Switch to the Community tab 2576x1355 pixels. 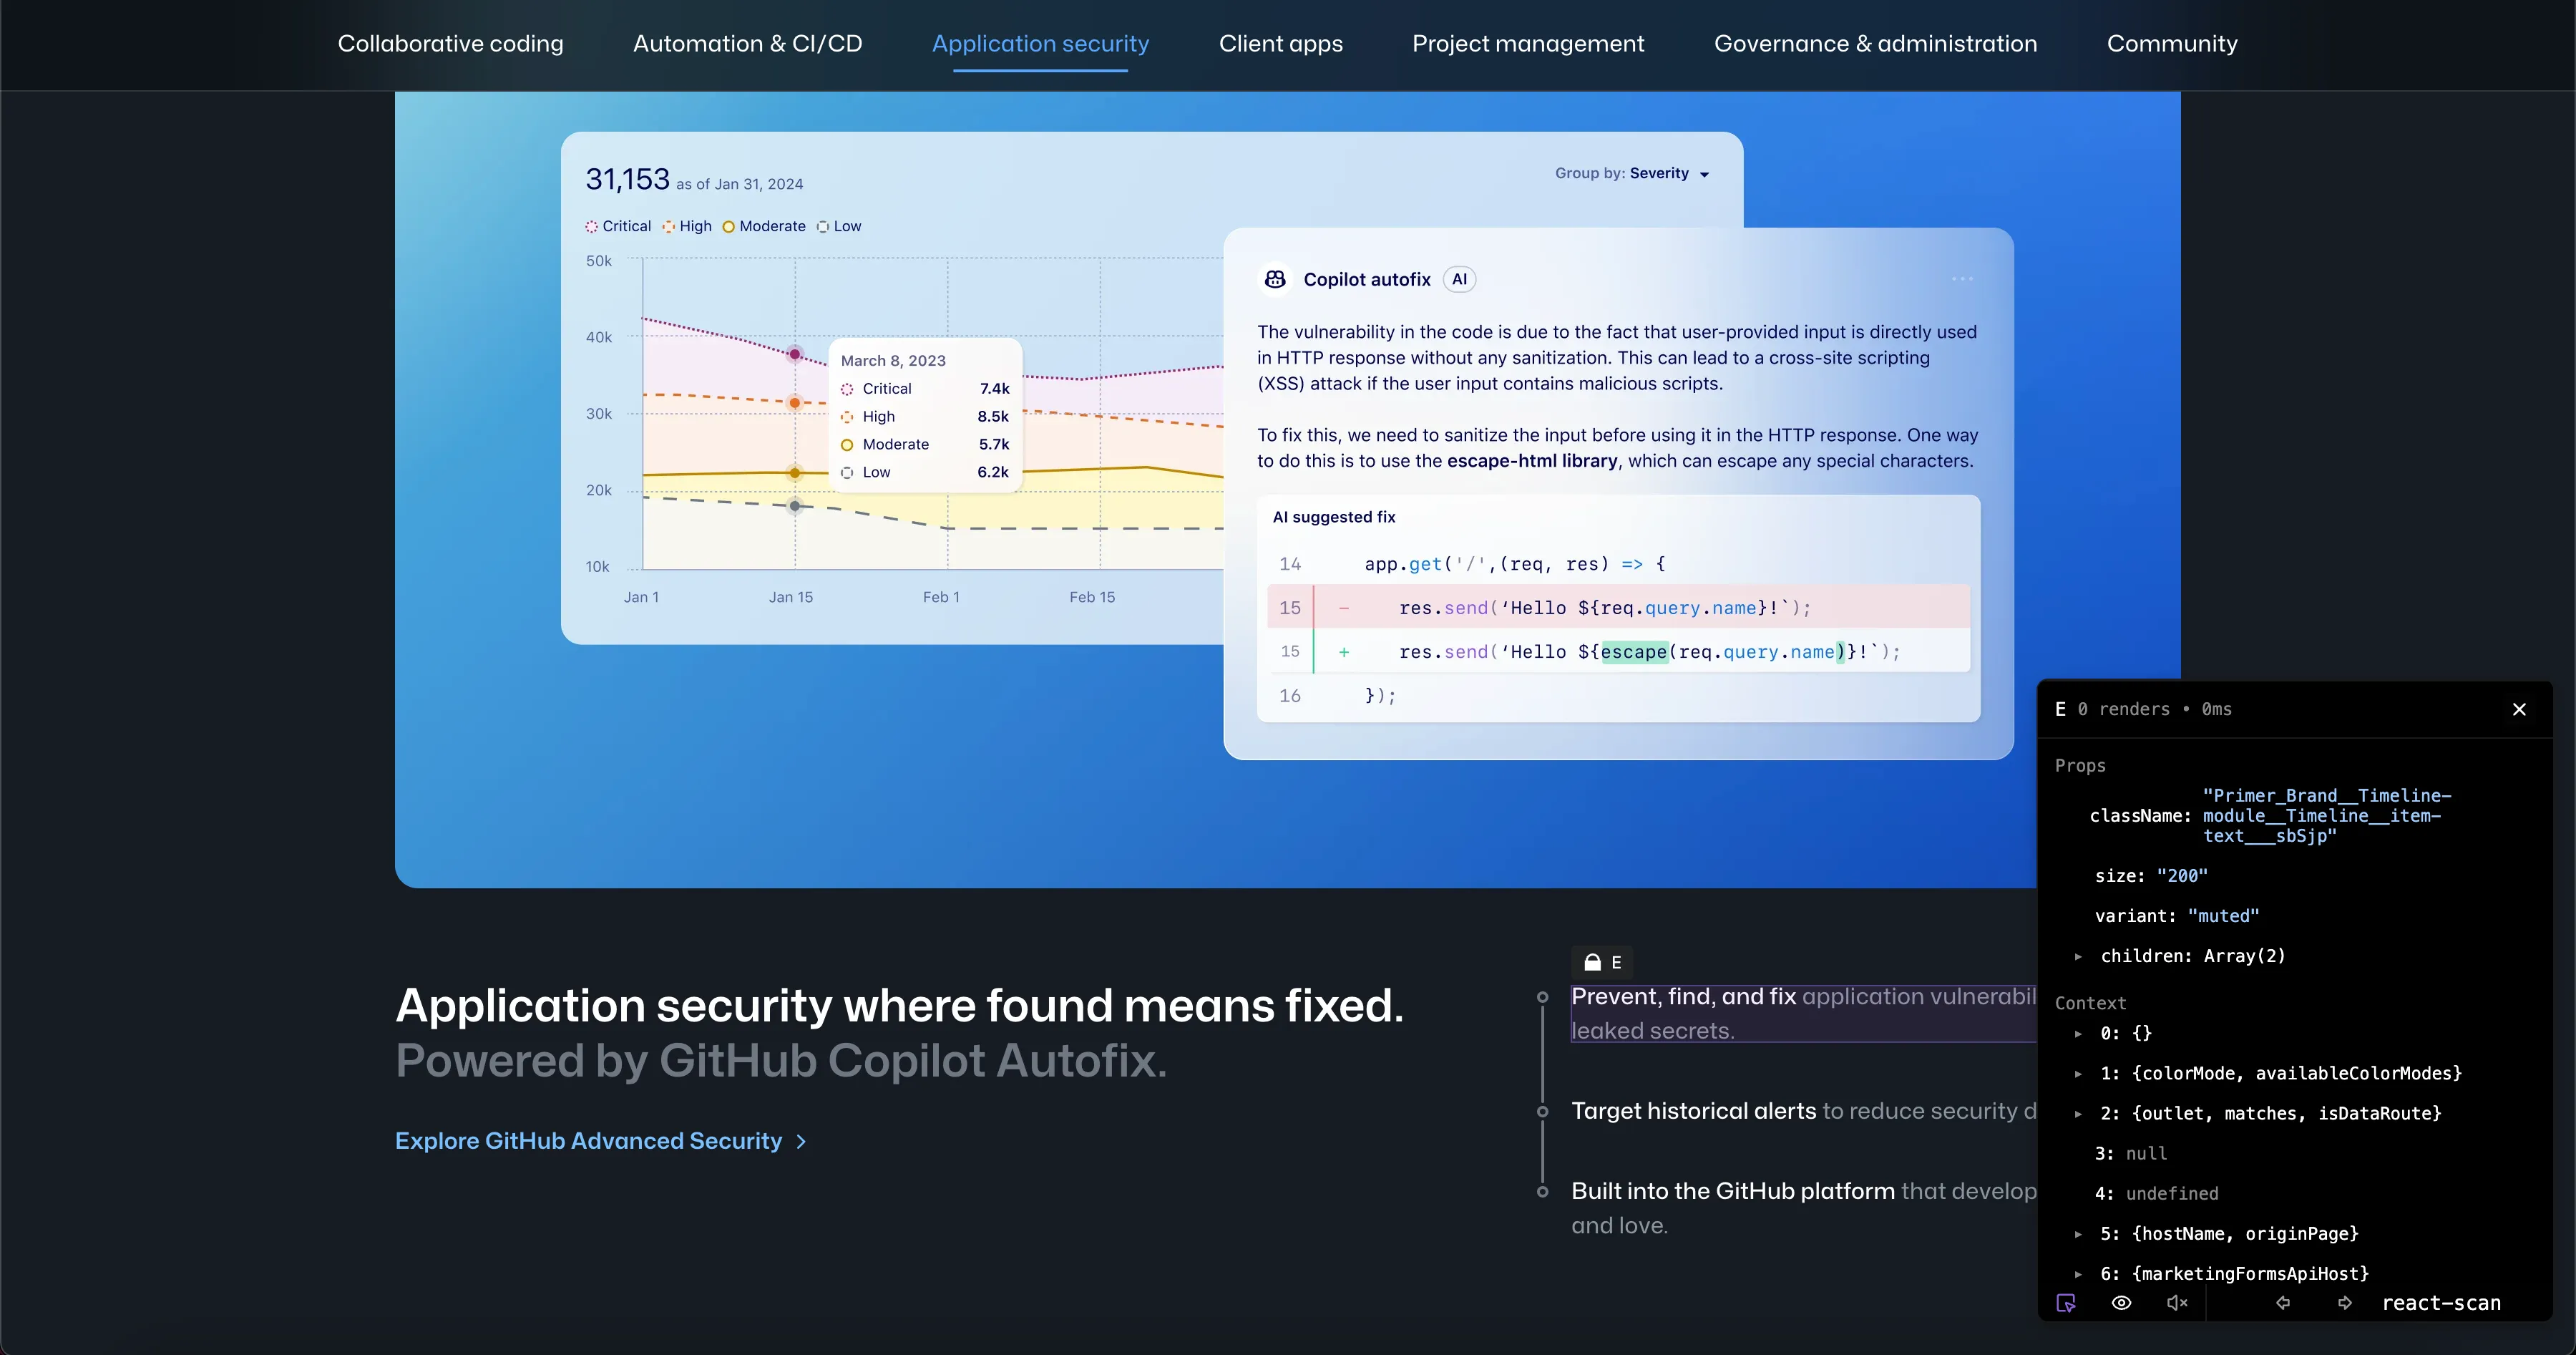tap(2172, 44)
